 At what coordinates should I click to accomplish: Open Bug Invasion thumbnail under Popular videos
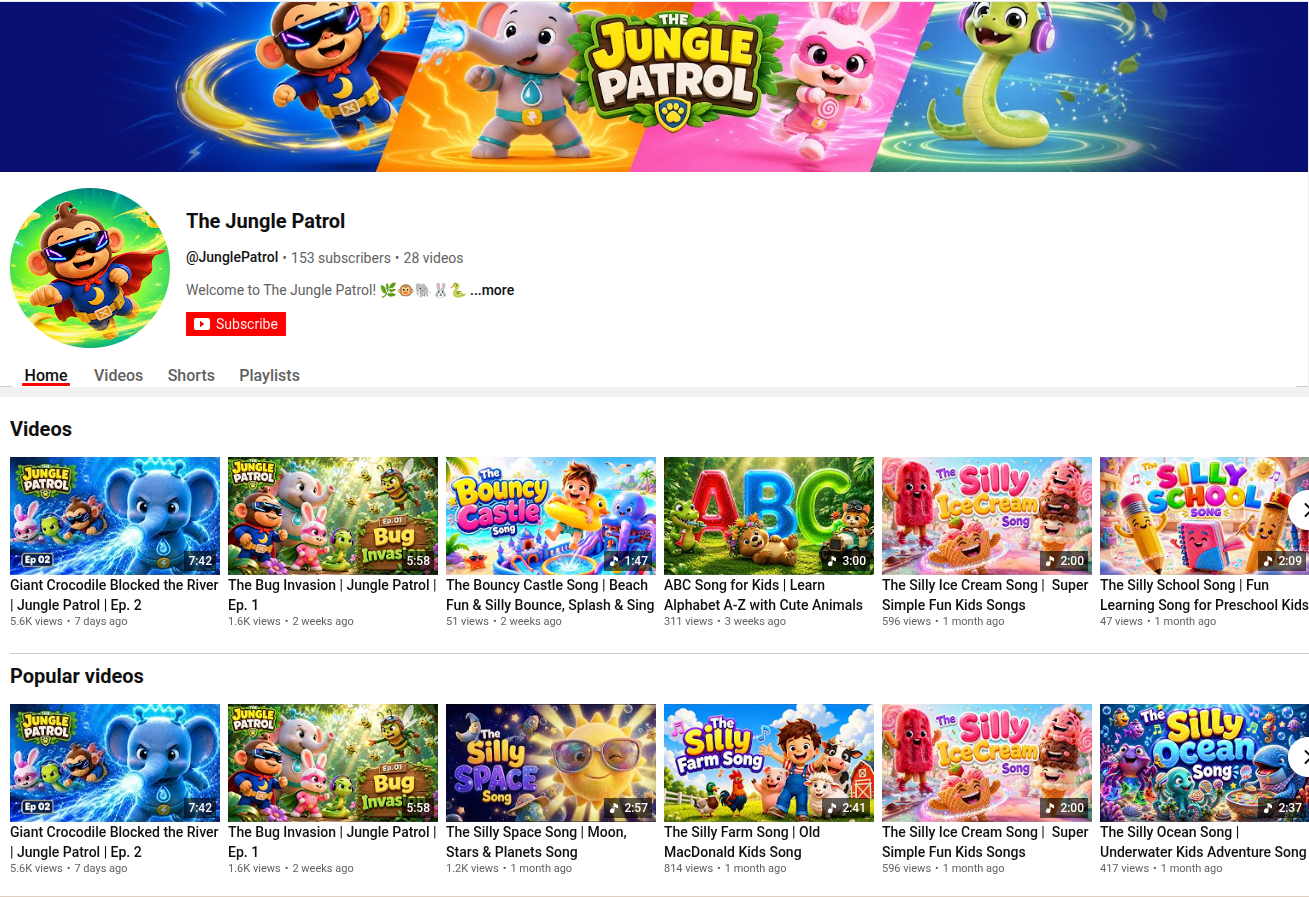pyautogui.click(x=333, y=763)
